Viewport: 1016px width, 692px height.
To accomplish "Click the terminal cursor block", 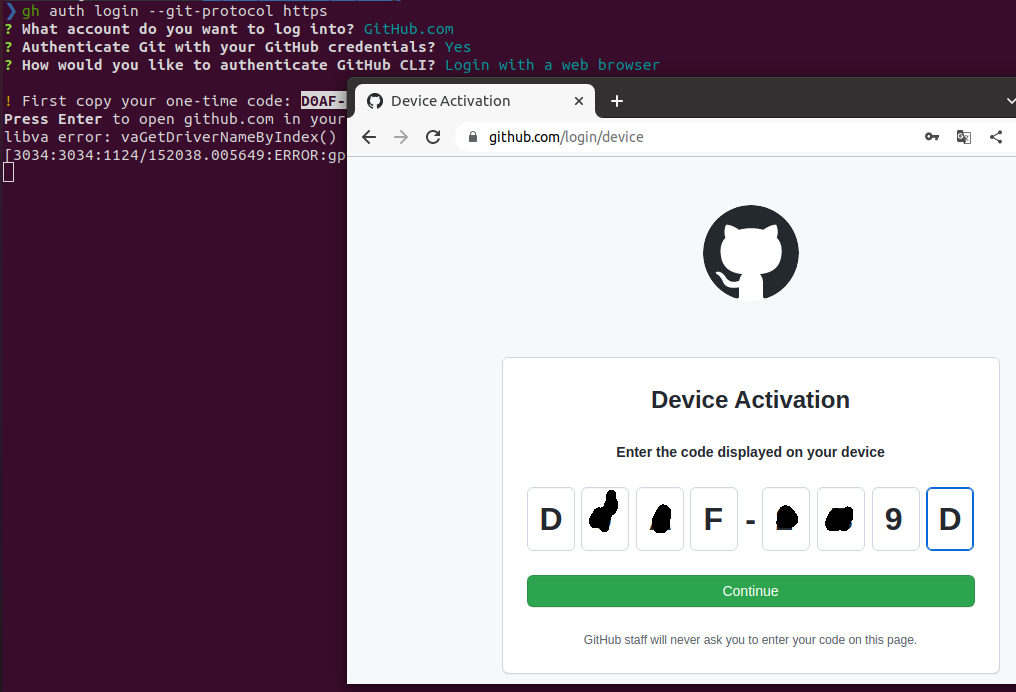I will (8, 172).
